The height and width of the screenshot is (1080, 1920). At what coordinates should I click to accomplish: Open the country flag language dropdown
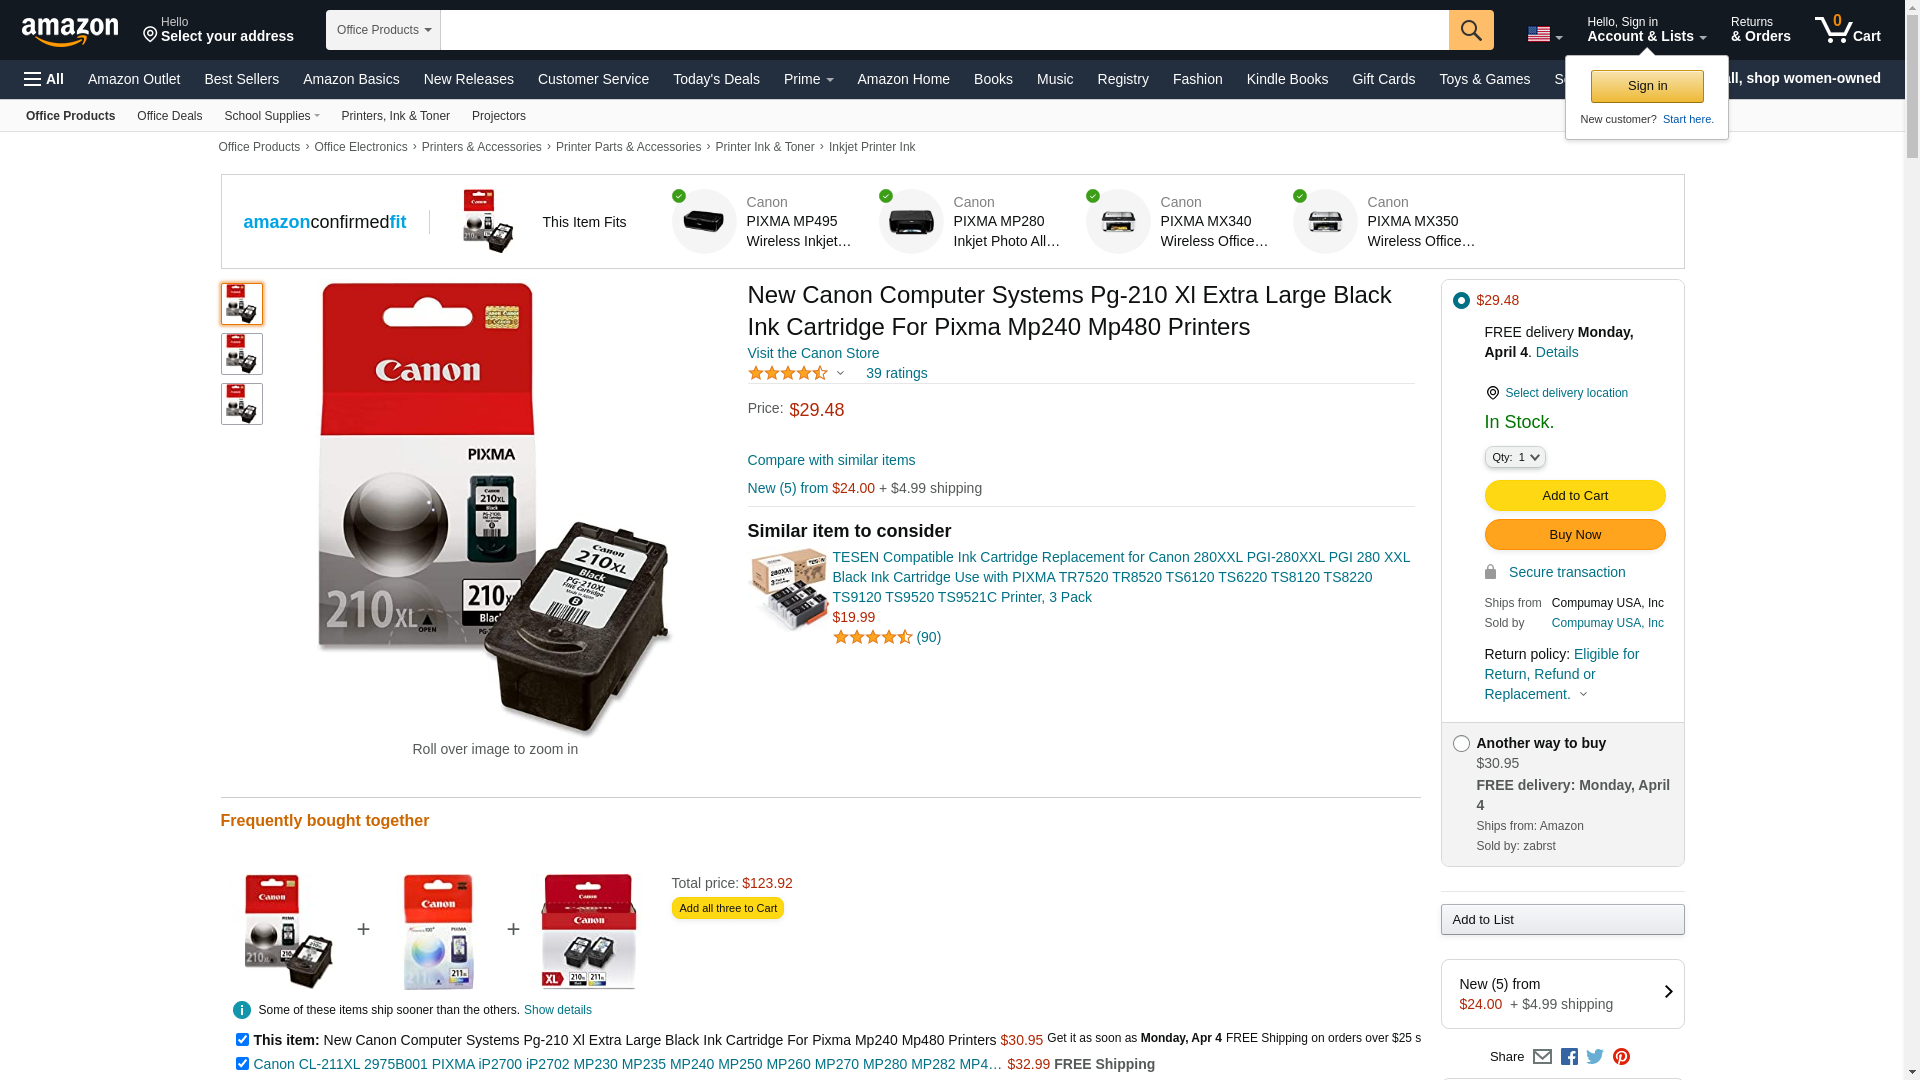(x=1544, y=34)
